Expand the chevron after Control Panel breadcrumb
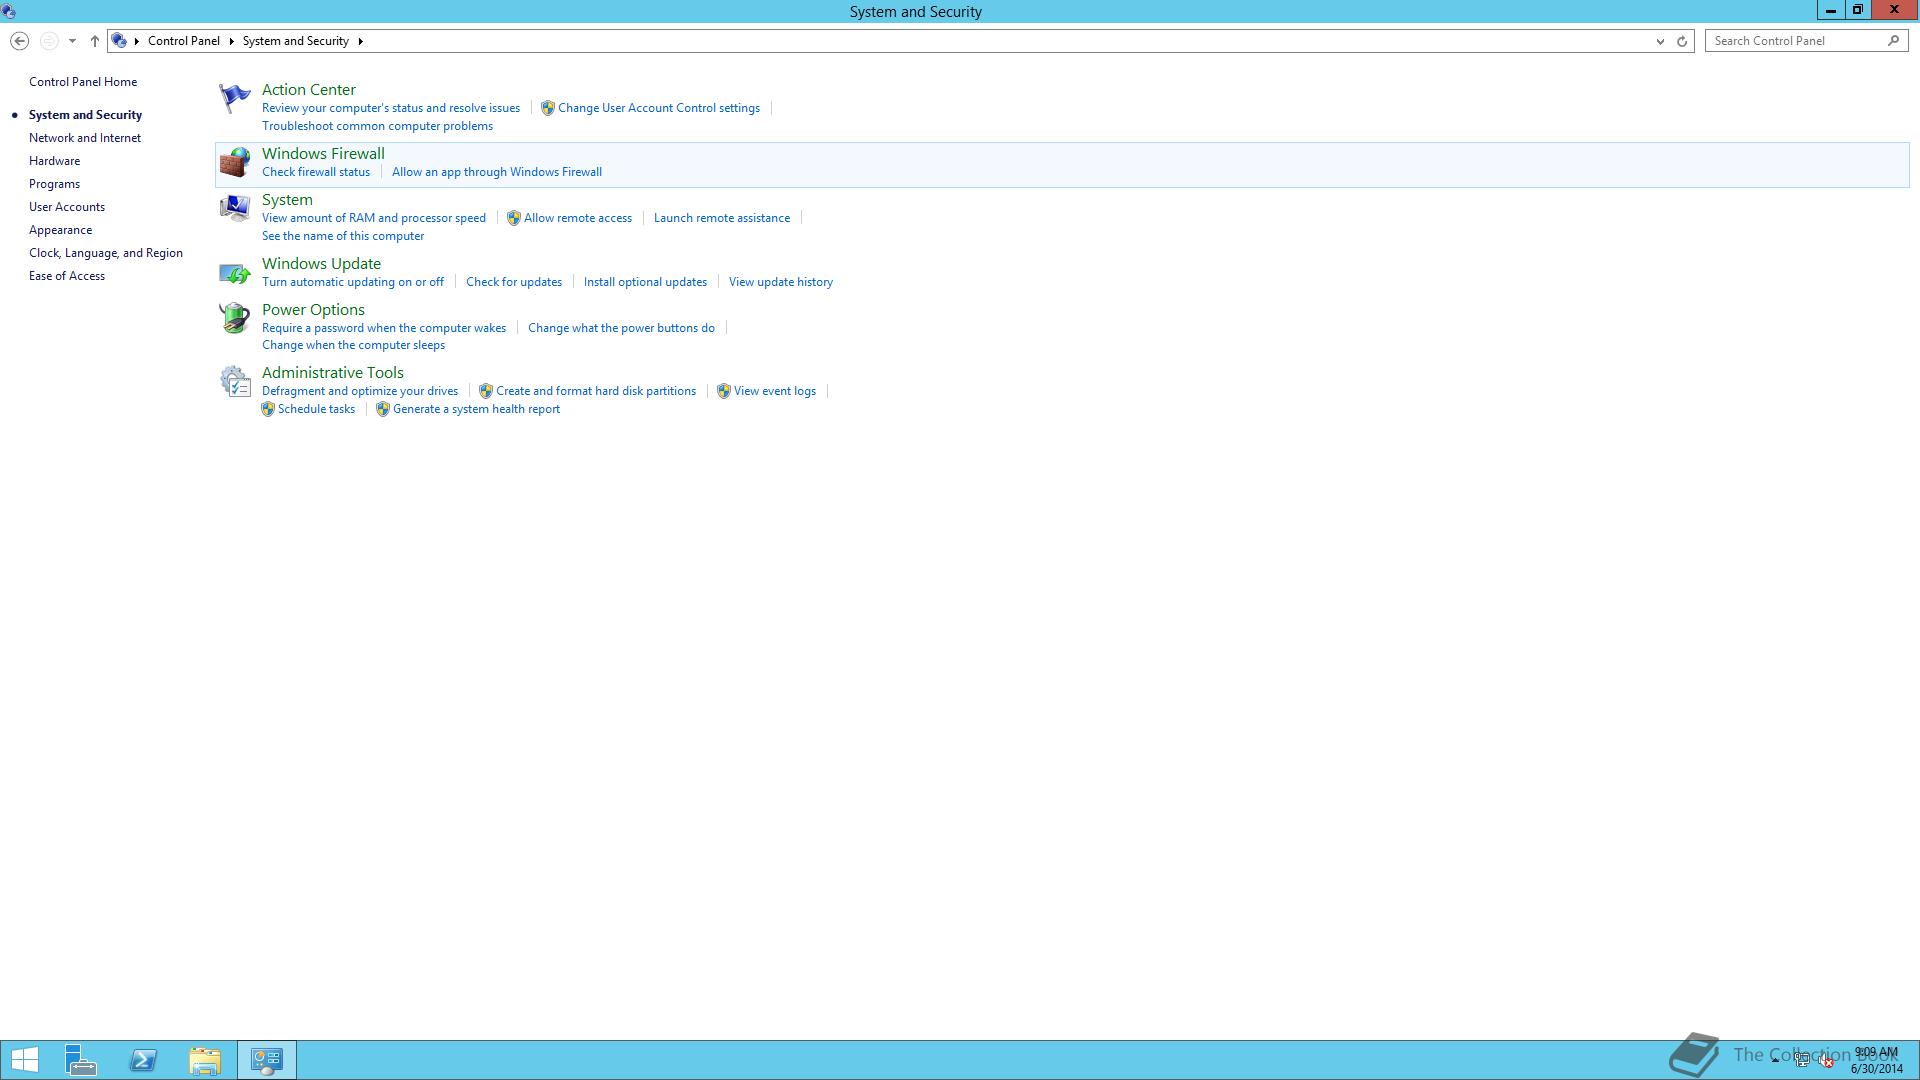The width and height of the screenshot is (1920, 1080). point(231,41)
